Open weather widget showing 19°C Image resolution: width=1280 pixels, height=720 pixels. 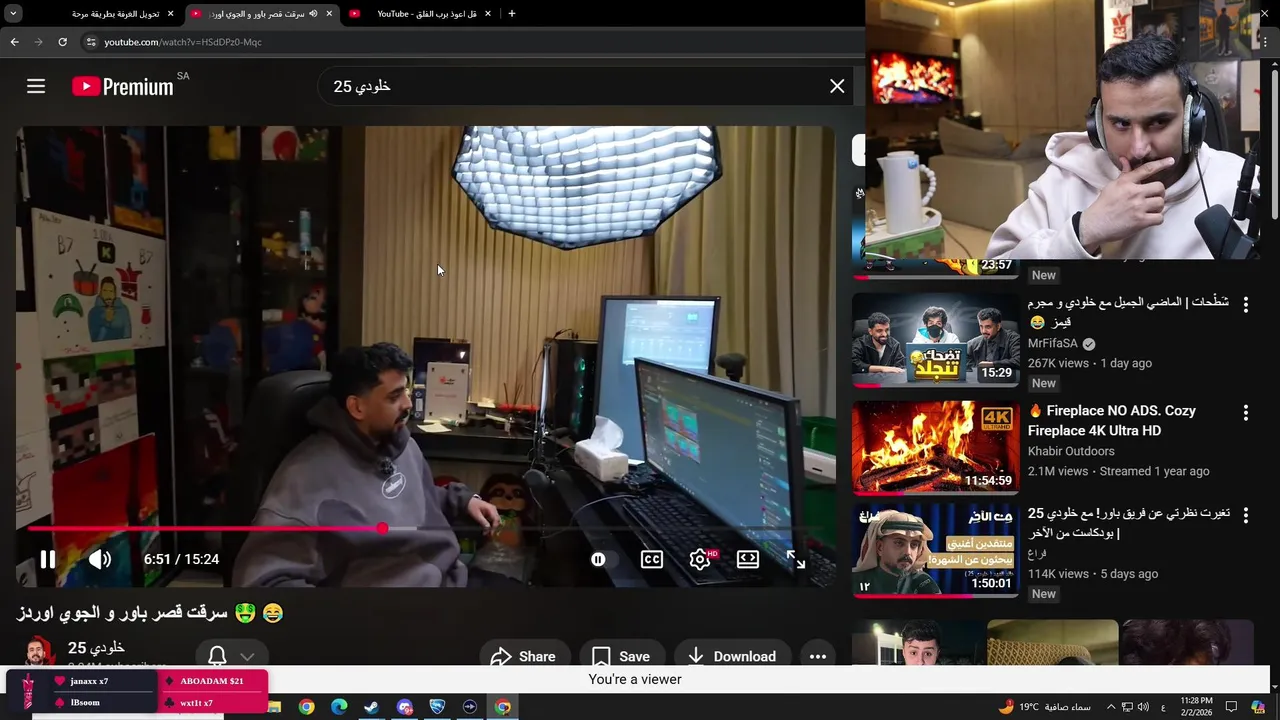pyautogui.click(x=1042, y=707)
